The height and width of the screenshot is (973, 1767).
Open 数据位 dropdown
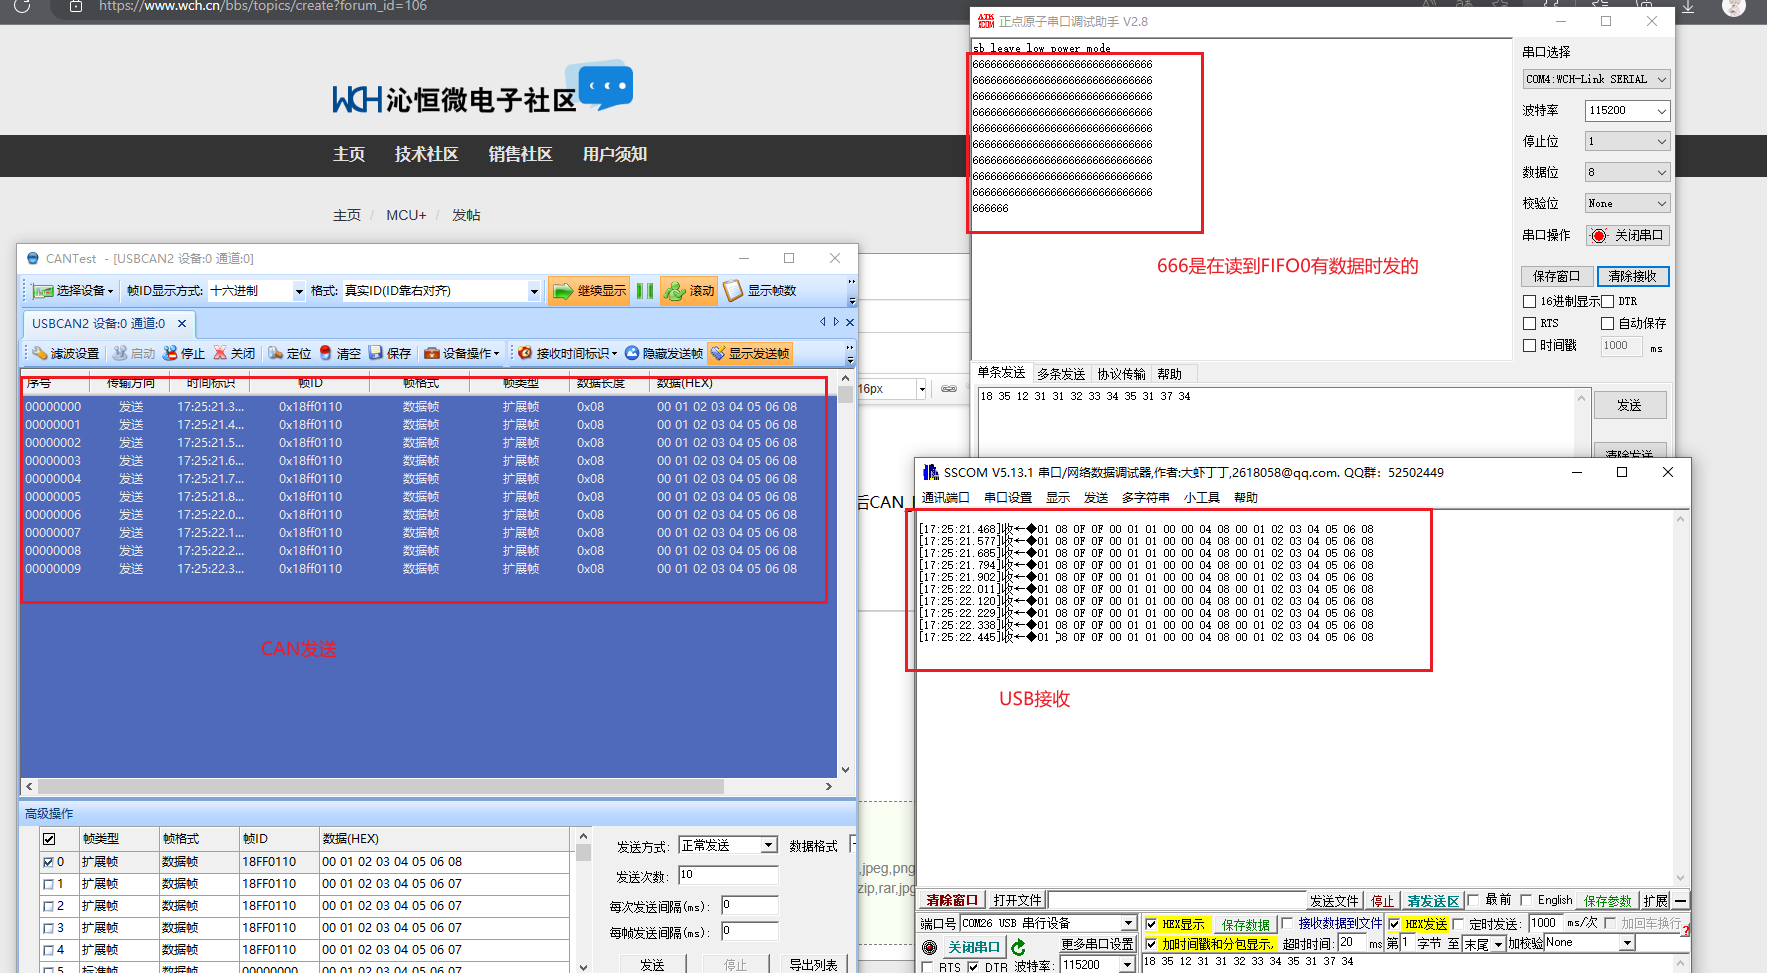pyautogui.click(x=1628, y=173)
